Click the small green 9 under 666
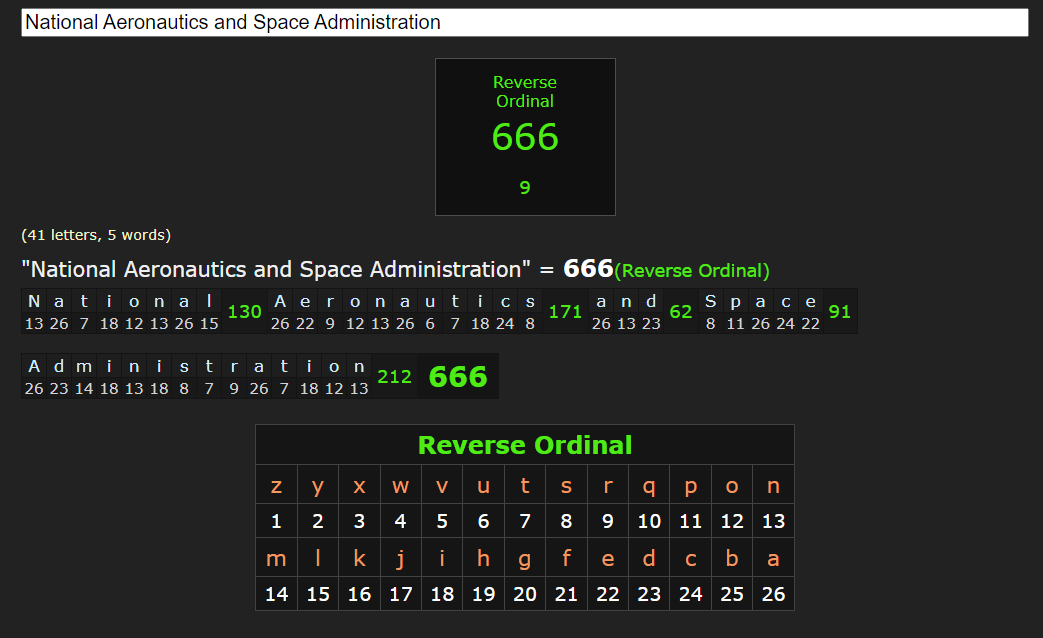Image resolution: width=1043 pixels, height=638 pixels. 525,188
